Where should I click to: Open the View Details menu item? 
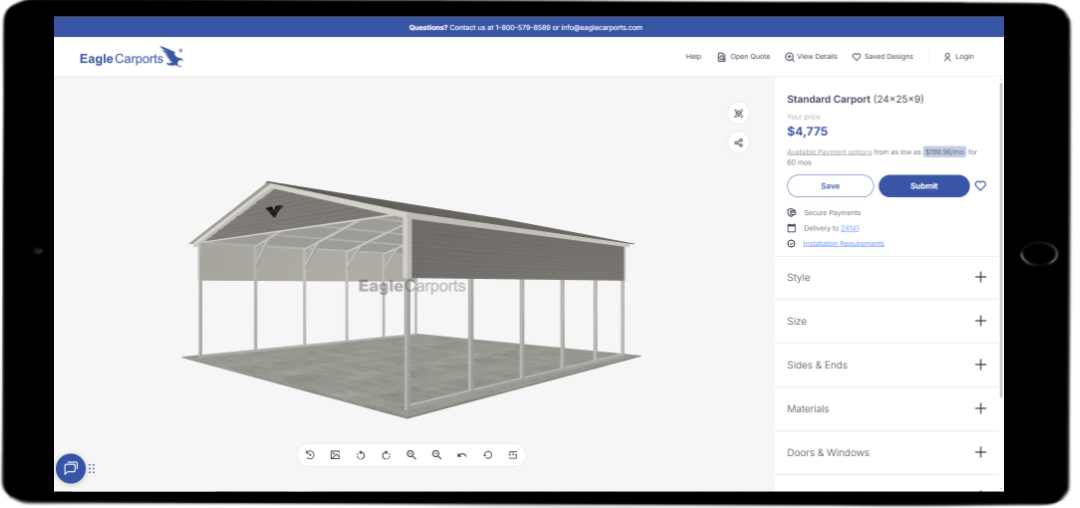click(811, 57)
